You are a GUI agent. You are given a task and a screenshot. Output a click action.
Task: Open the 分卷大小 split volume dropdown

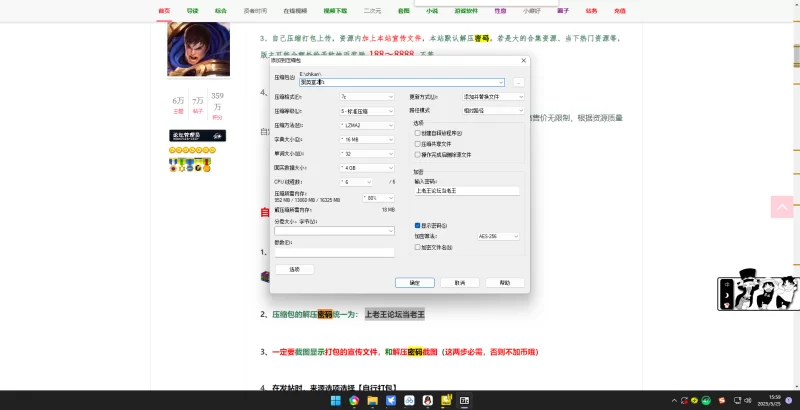334,231
